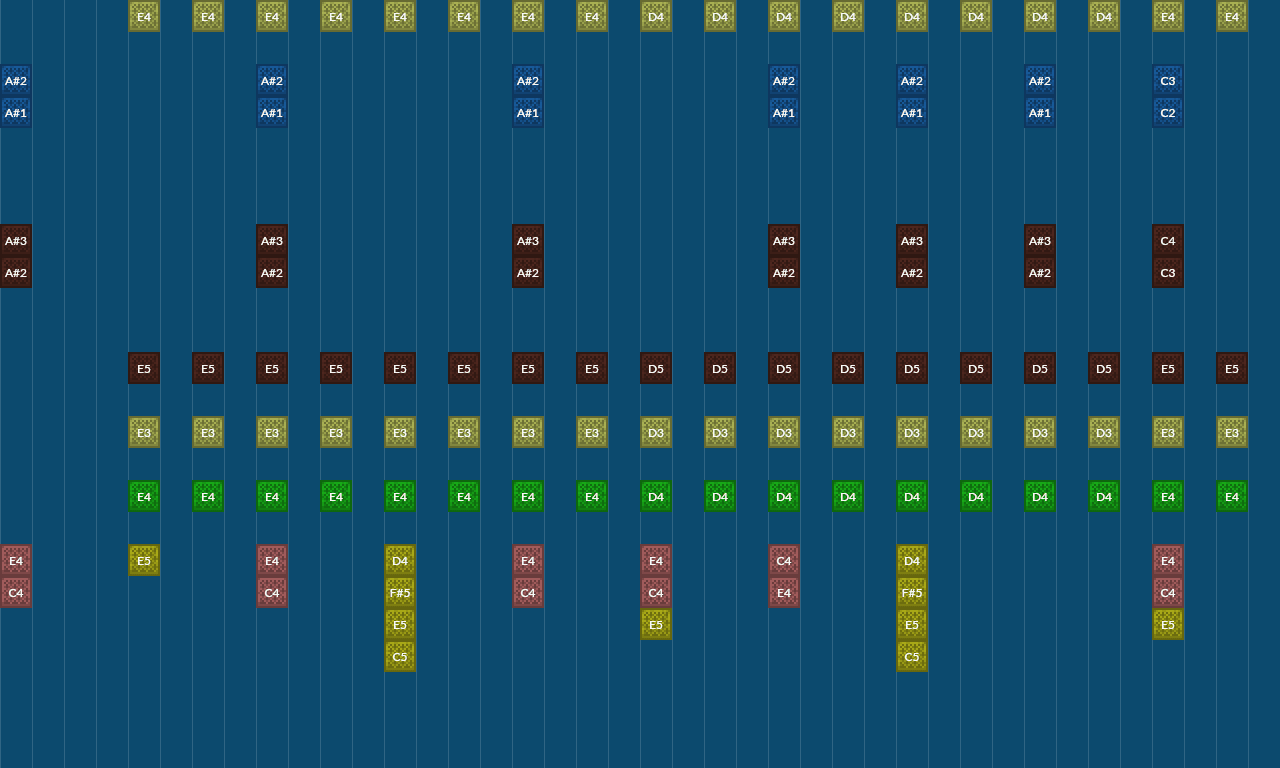
Task: Select the pink C4 stacked above a pink E4
Action: coord(784,561)
